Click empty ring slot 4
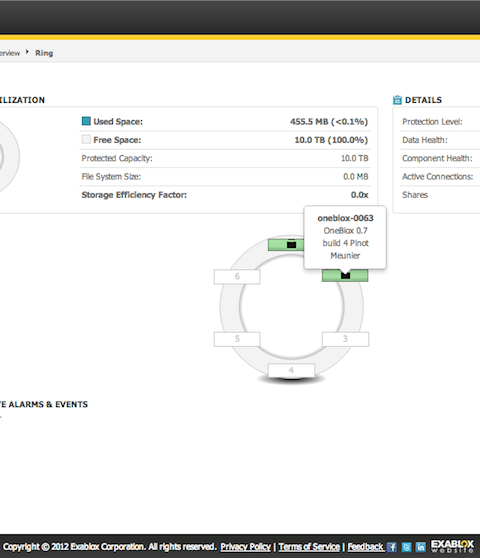The width and height of the screenshot is (480, 558). point(291,370)
